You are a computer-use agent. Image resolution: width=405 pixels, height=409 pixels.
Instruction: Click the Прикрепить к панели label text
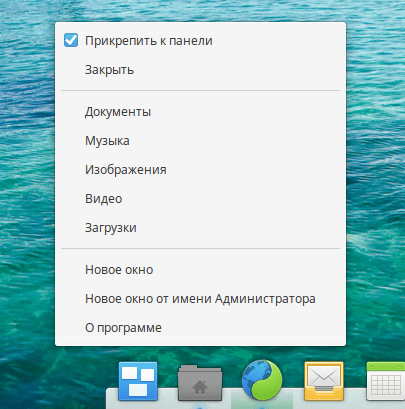click(149, 41)
